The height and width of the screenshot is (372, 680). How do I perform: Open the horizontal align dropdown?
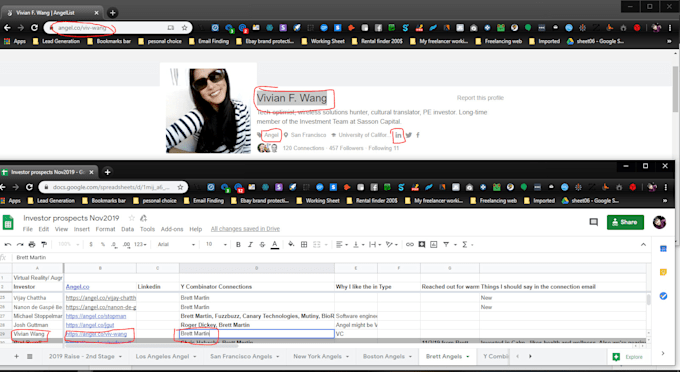342,245
